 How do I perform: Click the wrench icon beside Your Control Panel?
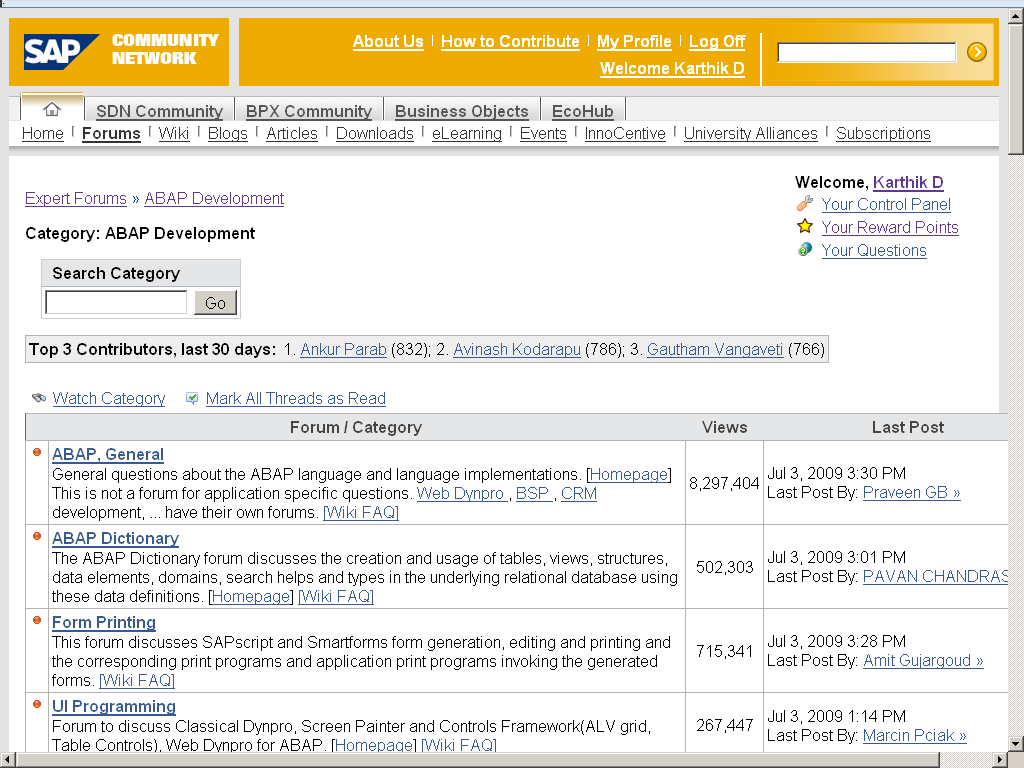click(805, 204)
